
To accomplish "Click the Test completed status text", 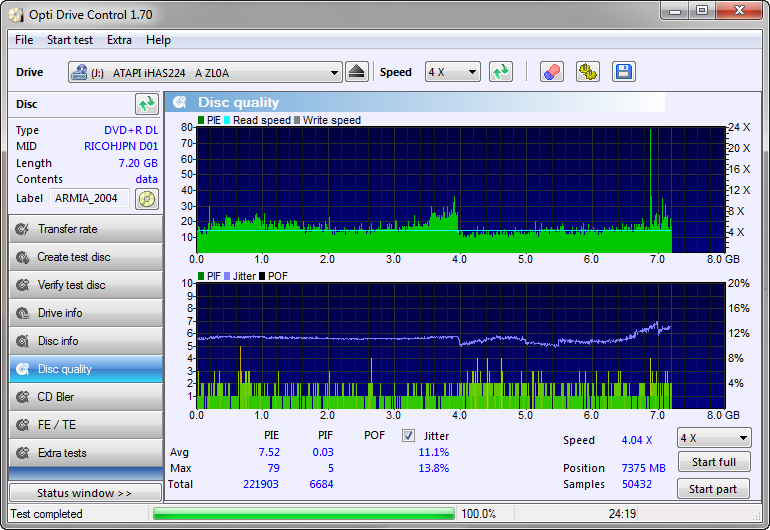I will [x=47, y=514].
